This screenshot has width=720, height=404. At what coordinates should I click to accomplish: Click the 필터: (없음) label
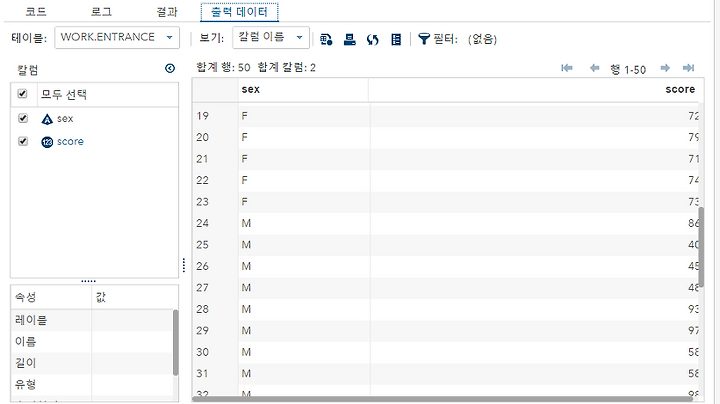click(465, 39)
